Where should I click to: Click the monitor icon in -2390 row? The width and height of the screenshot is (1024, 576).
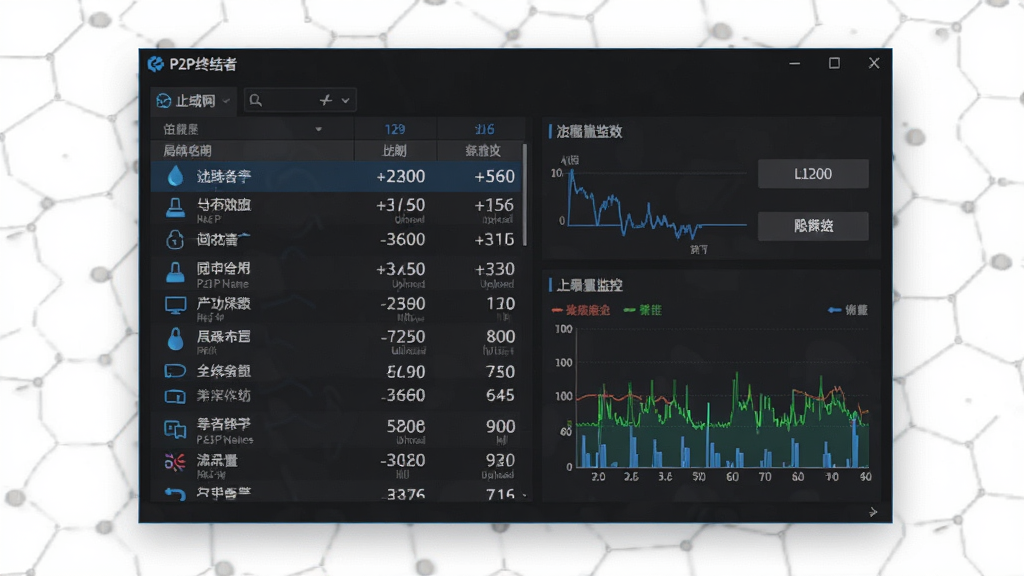[175, 305]
